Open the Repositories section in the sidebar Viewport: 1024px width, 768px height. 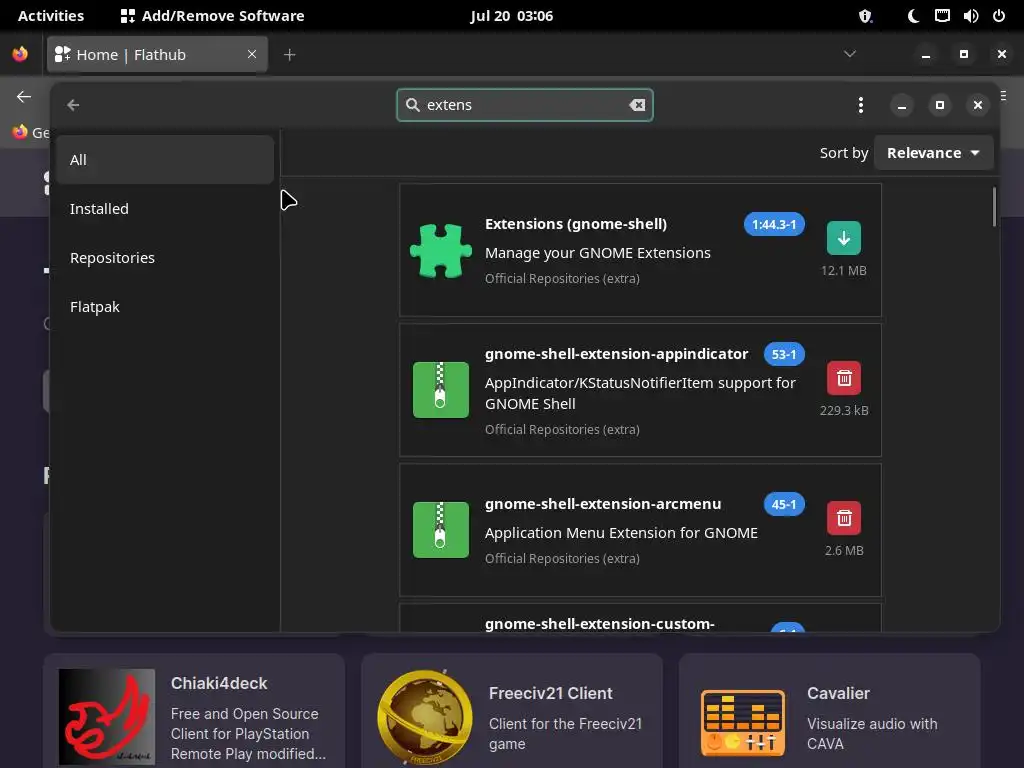[165, 258]
